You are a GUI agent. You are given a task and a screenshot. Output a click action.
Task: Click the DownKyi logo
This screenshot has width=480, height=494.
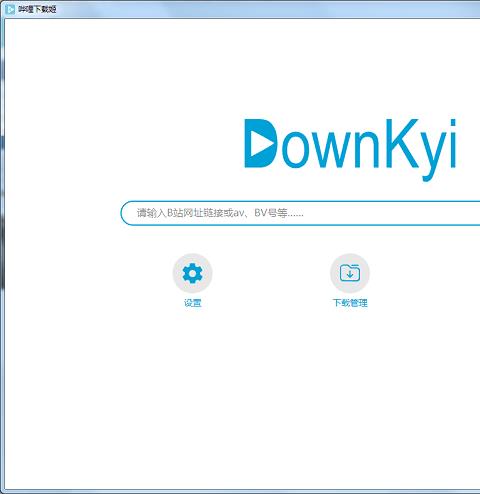click(x=350, y=149)
